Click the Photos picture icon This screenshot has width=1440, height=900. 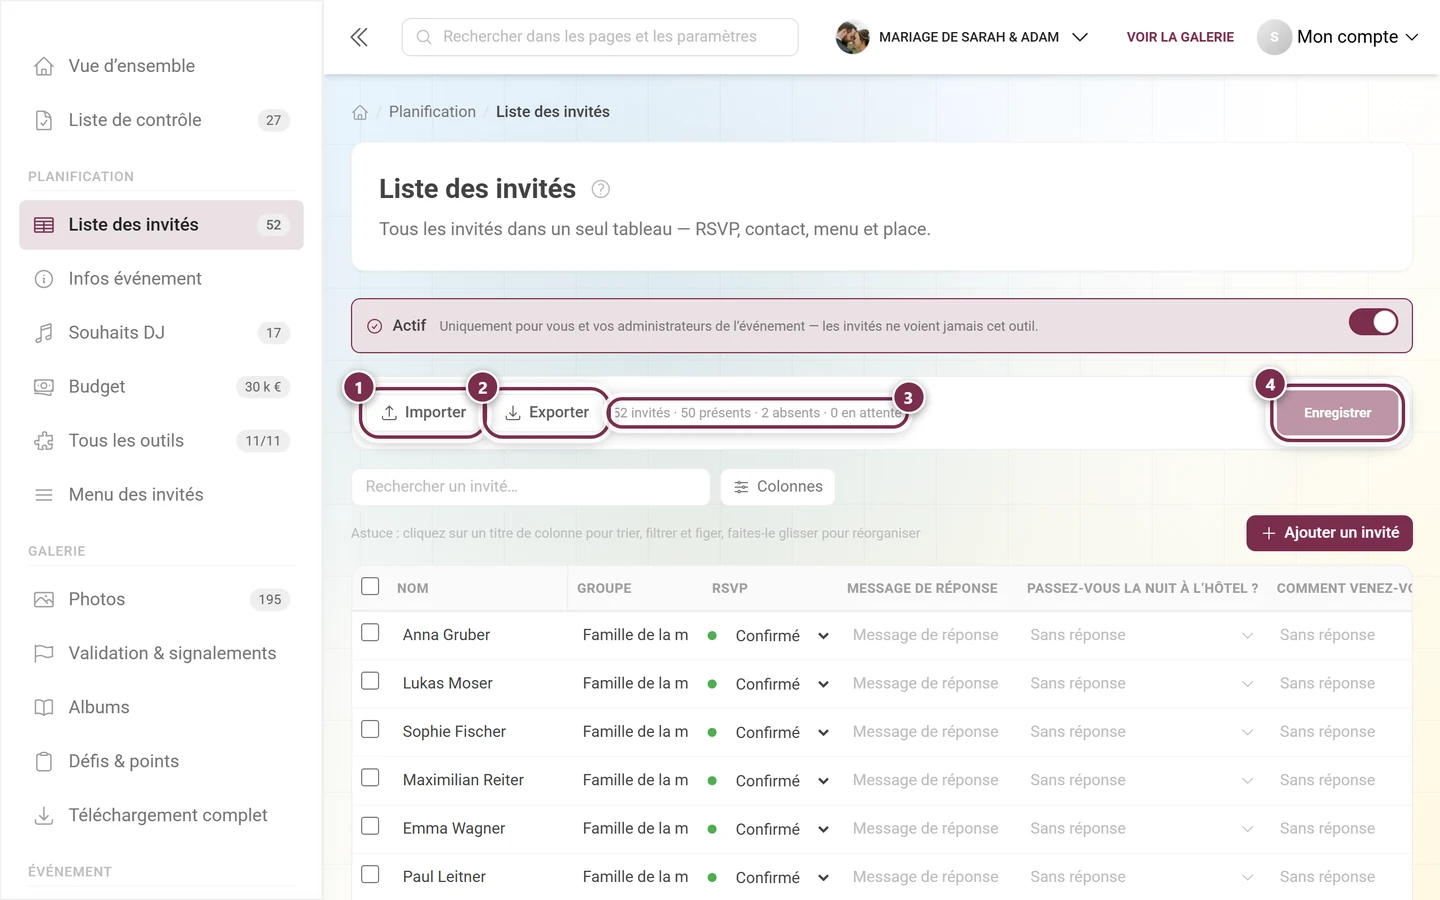pyautogui.click(x=44, y=600)
